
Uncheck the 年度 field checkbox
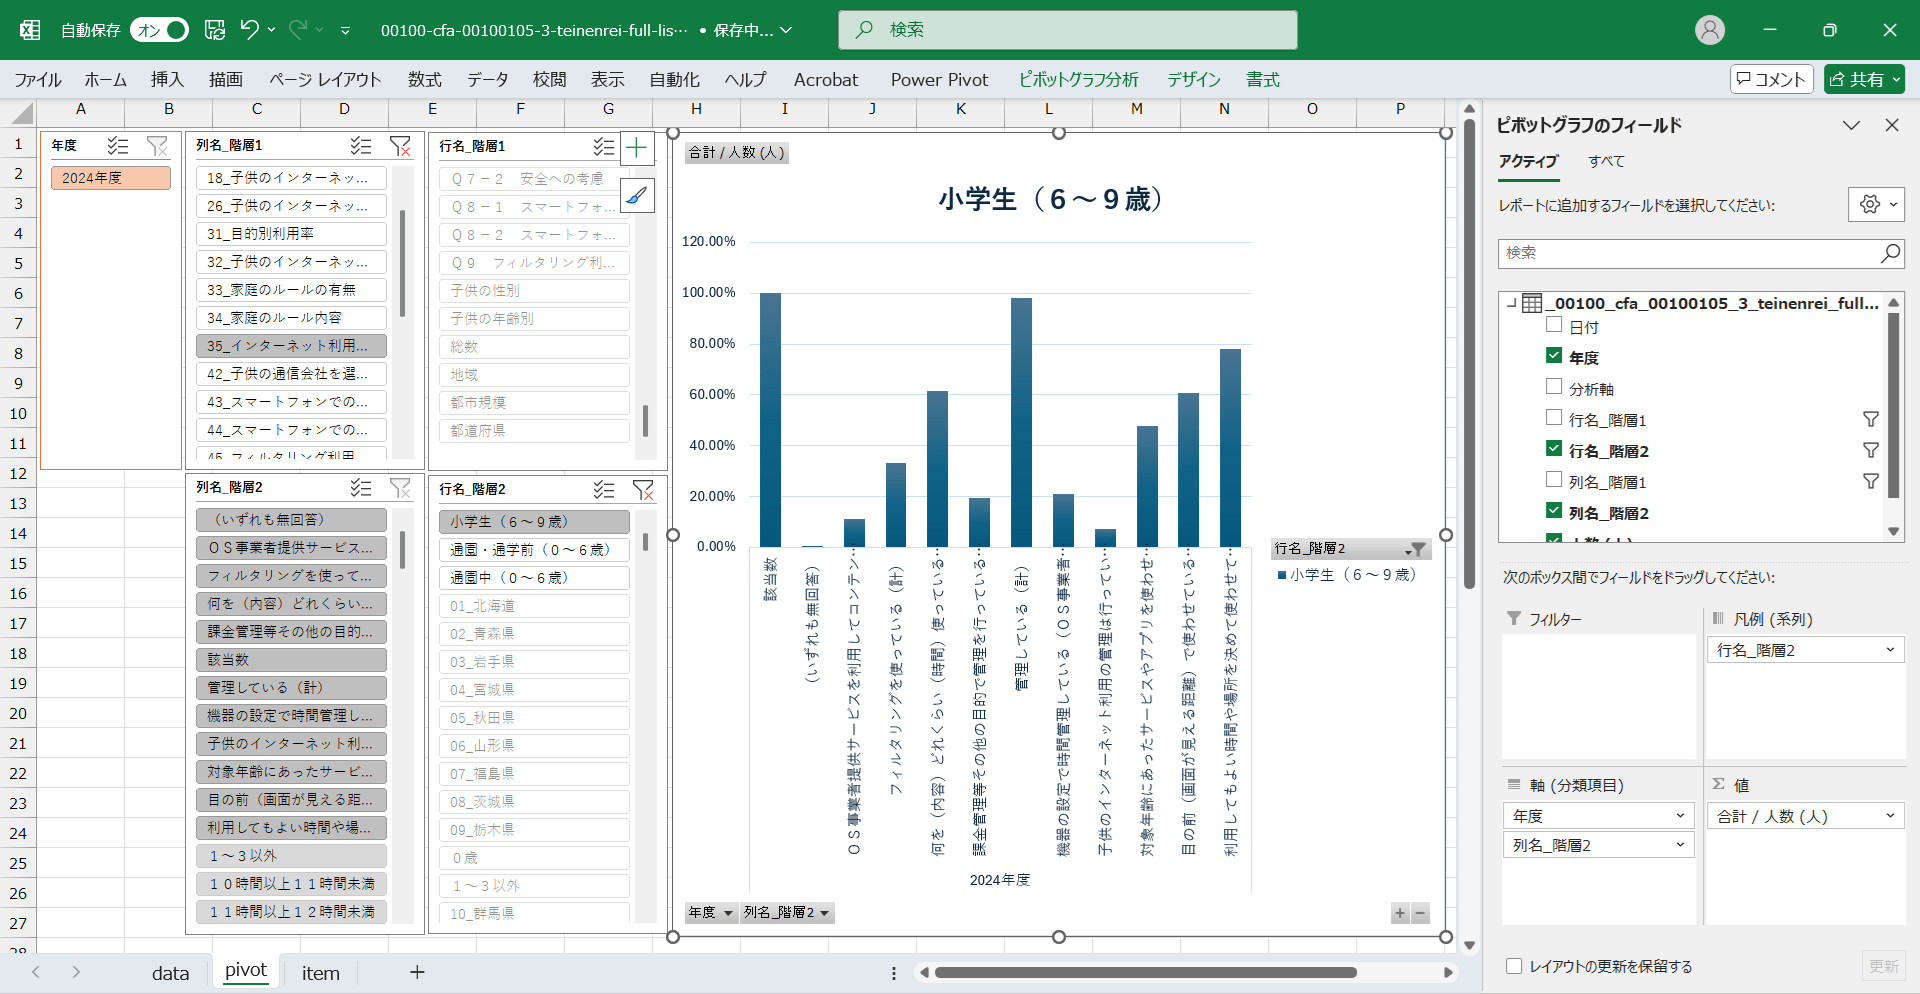pyautogui.click(x=1554, y=356)
